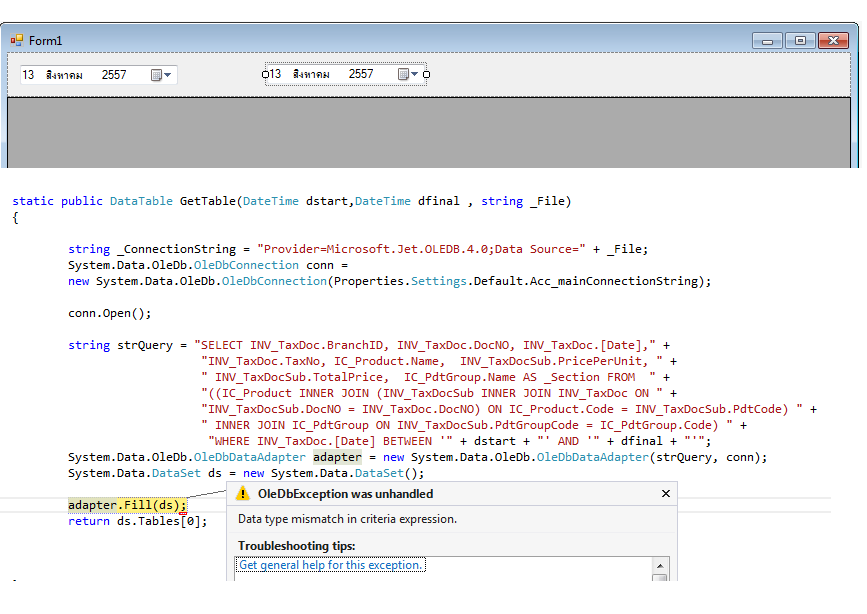
Task: Select the Thai month in second date picker
Action: click(311, 74)
